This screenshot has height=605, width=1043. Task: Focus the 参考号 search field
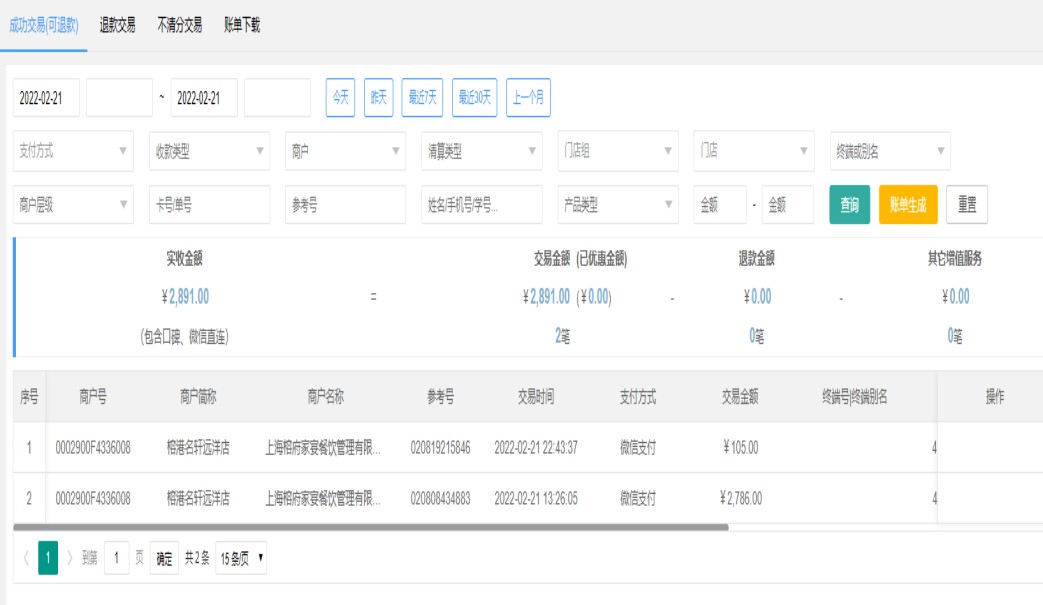(345, 205)
